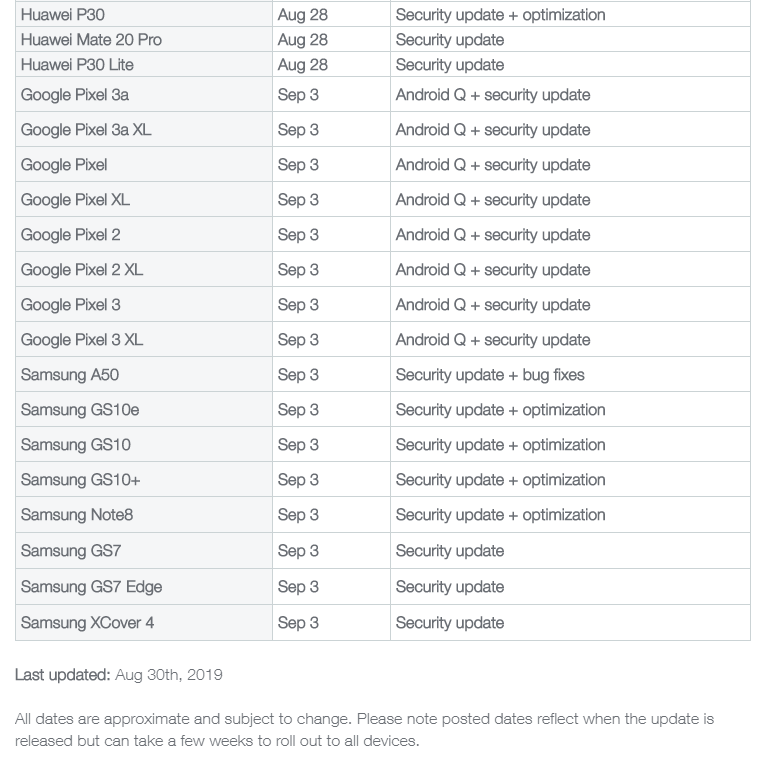This screenshot has height=765, width=763.
Task: Select the Google Pixel 2 XL cell
Action: click(x=82, y=270)
